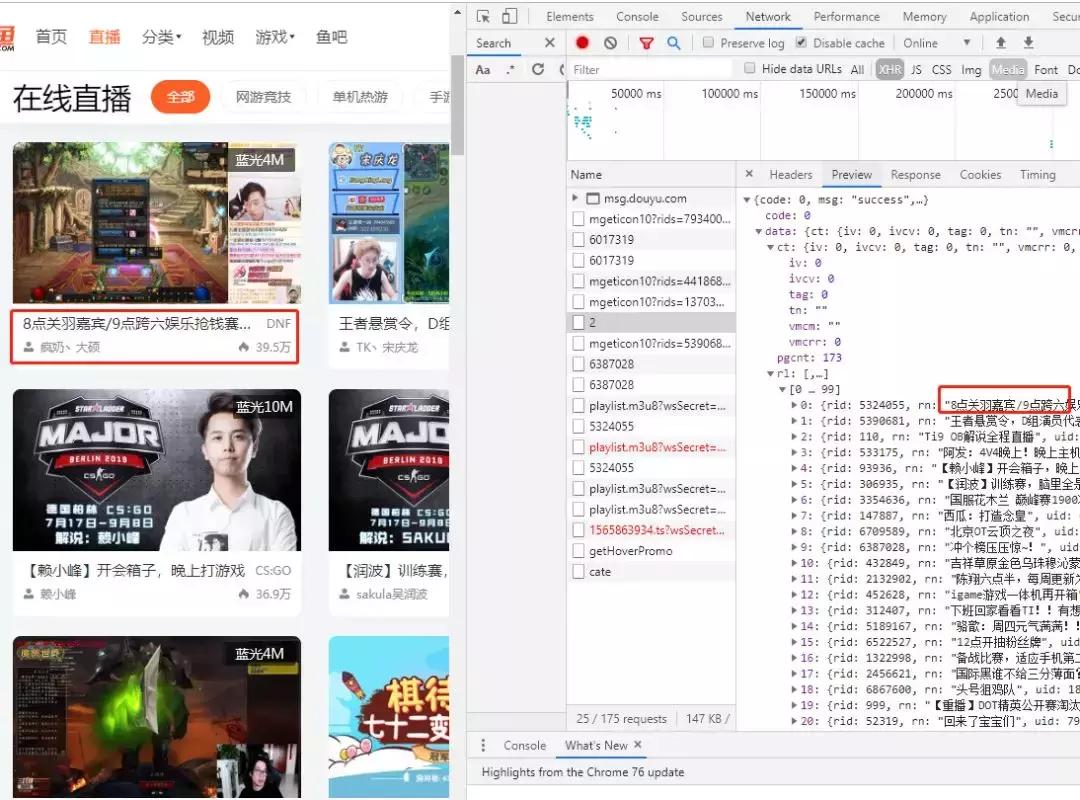This screenshot has height=800, width=1080.
Task: Click the clear network log icon
Action: point(611,43)
